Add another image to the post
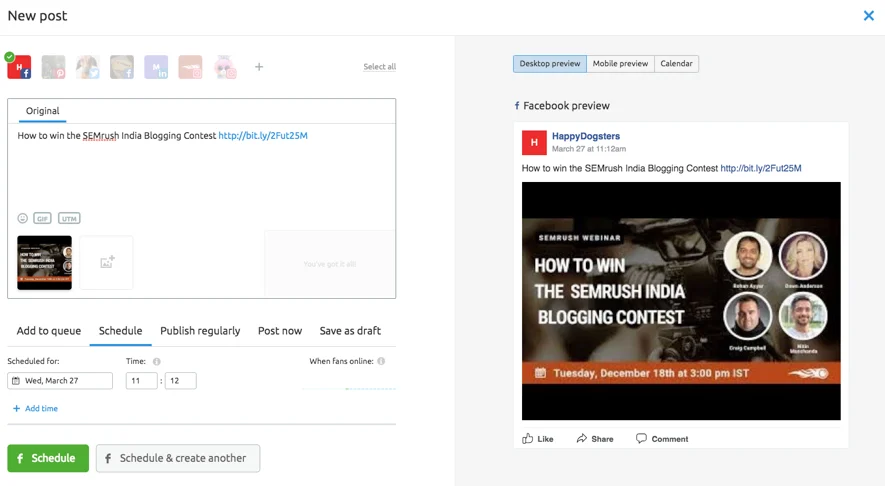 [x=107, y=262]
